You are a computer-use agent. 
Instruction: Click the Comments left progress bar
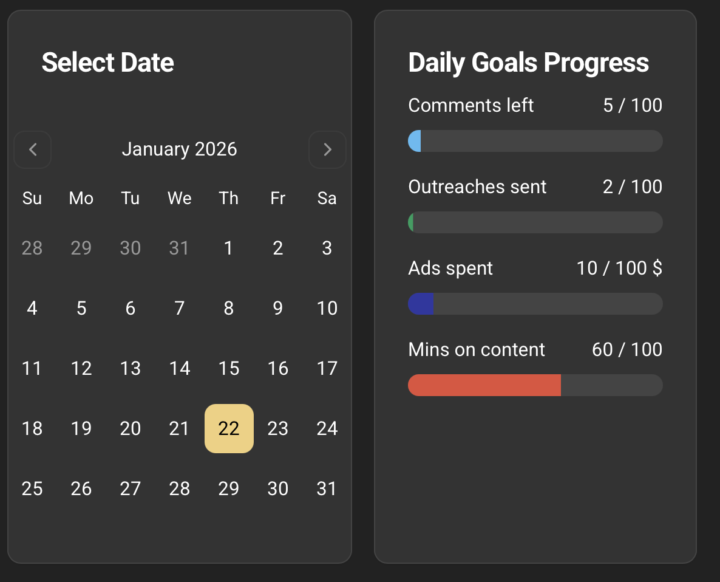[x=535, y=141]
